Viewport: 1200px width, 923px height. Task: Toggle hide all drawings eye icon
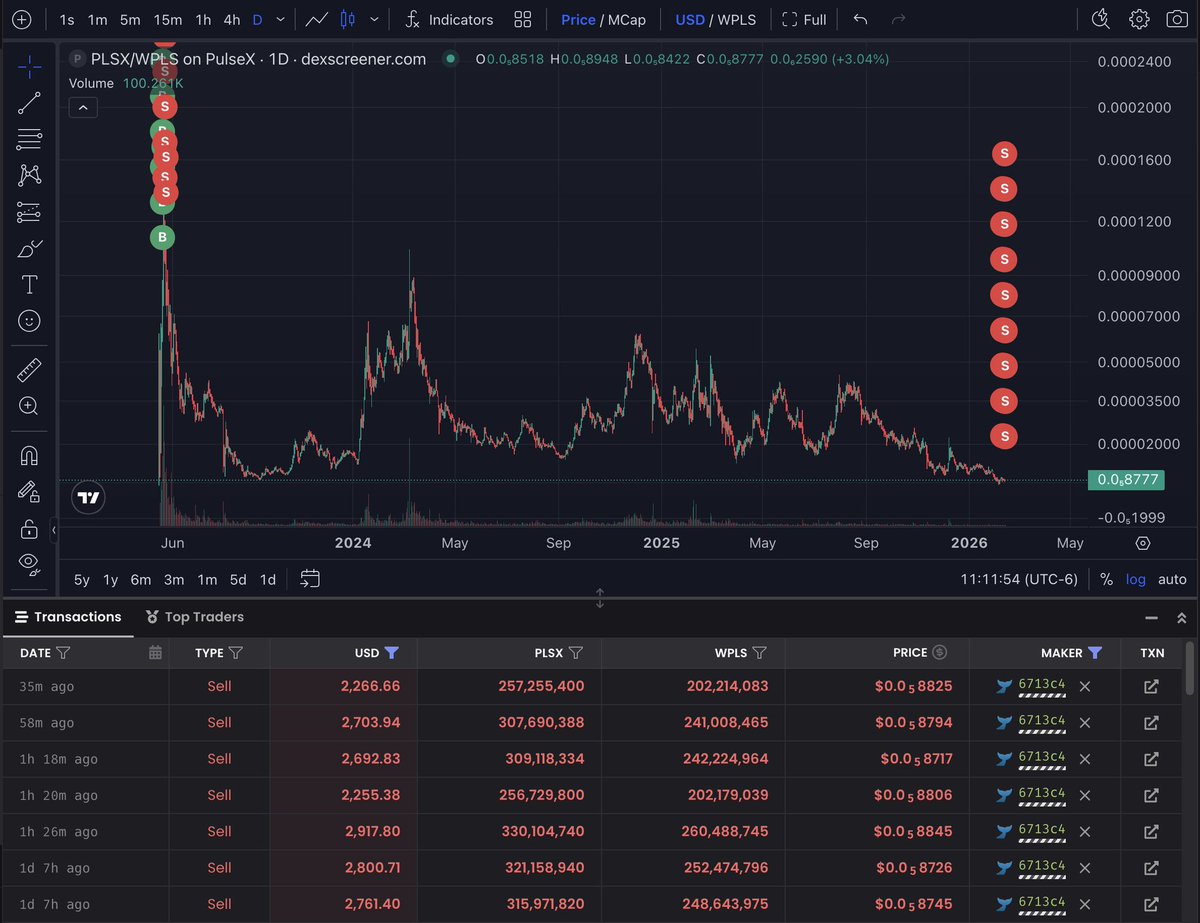(x=29, y=564)
